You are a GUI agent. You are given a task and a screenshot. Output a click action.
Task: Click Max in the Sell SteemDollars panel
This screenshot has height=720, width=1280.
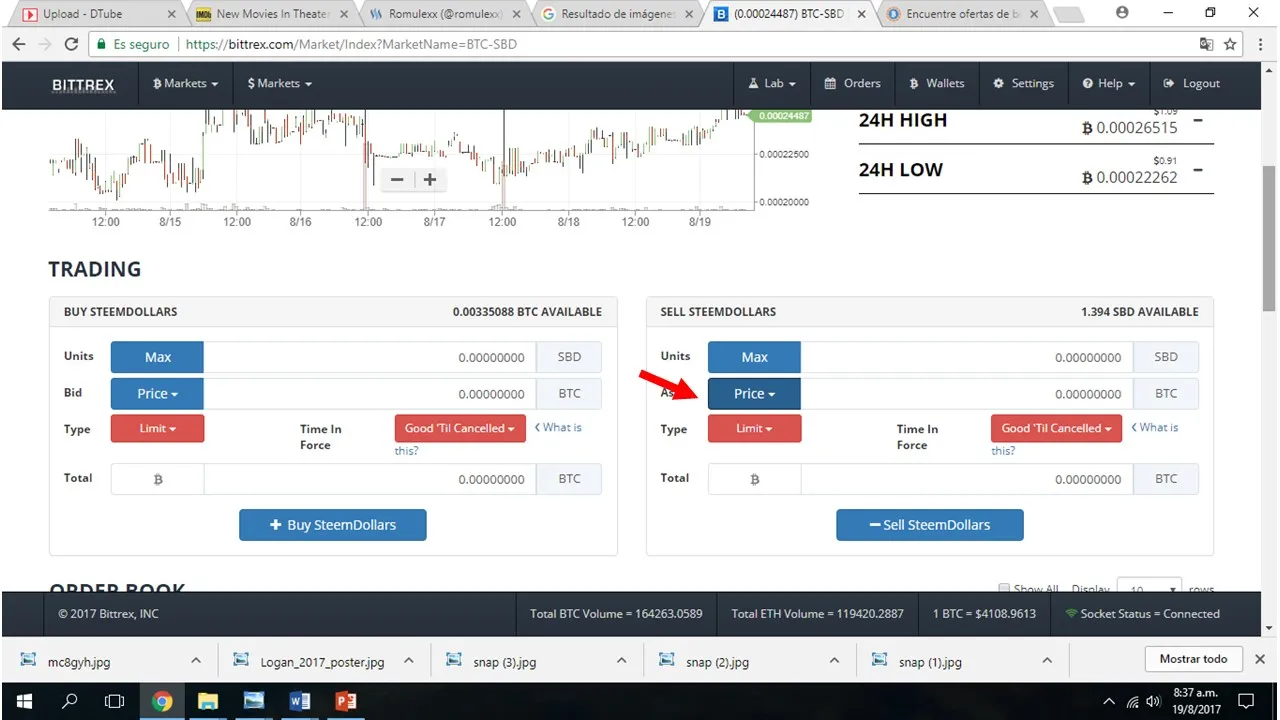click(754, 357)
